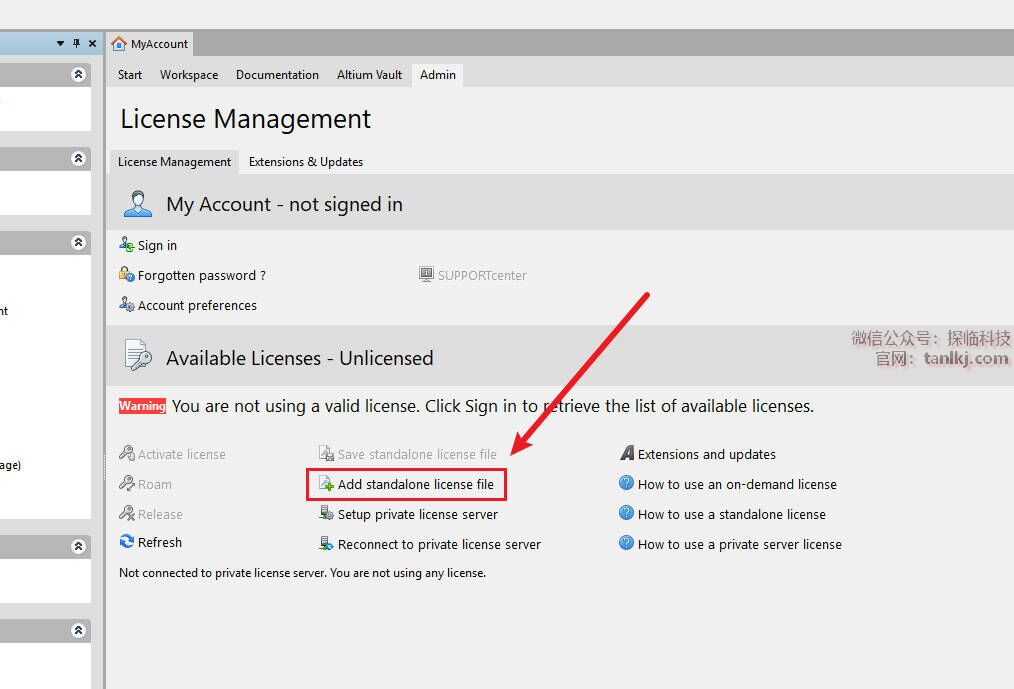Click the Save standalone license file icon
The height and width of the screenshot is (689, 1014).
click(x=327, y=454)
